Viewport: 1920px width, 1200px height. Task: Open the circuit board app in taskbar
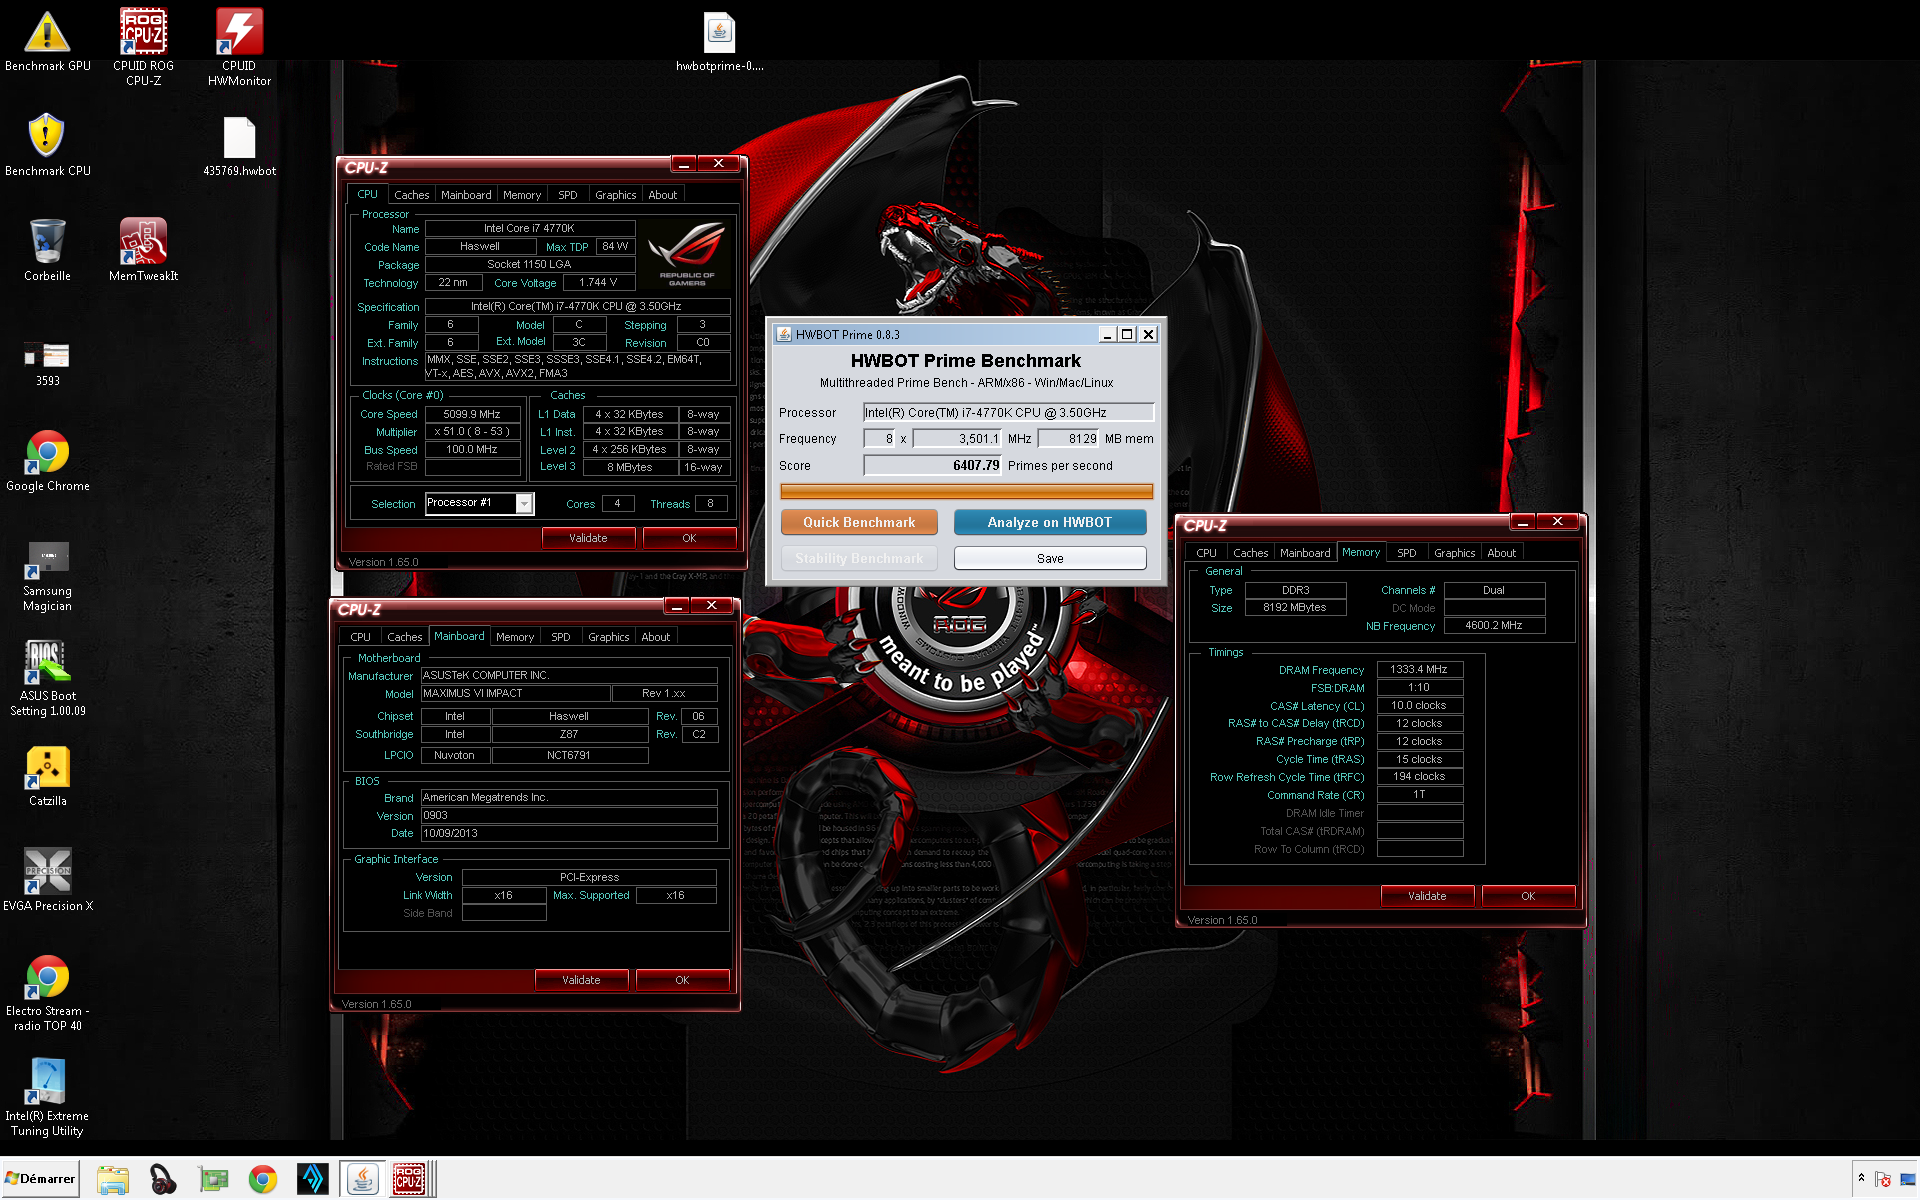(x=213, y=1179)
